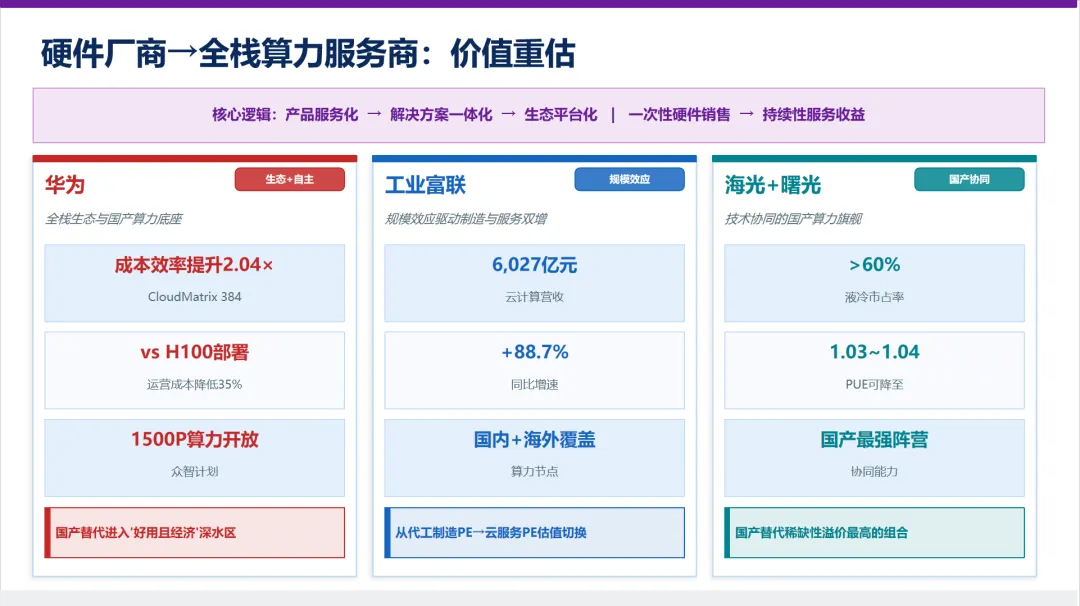Viewport: 1080px width, 606px height.
Task: Click the subtitle 全栈生态与国产算力底座
Action: (x=114, y=219)
